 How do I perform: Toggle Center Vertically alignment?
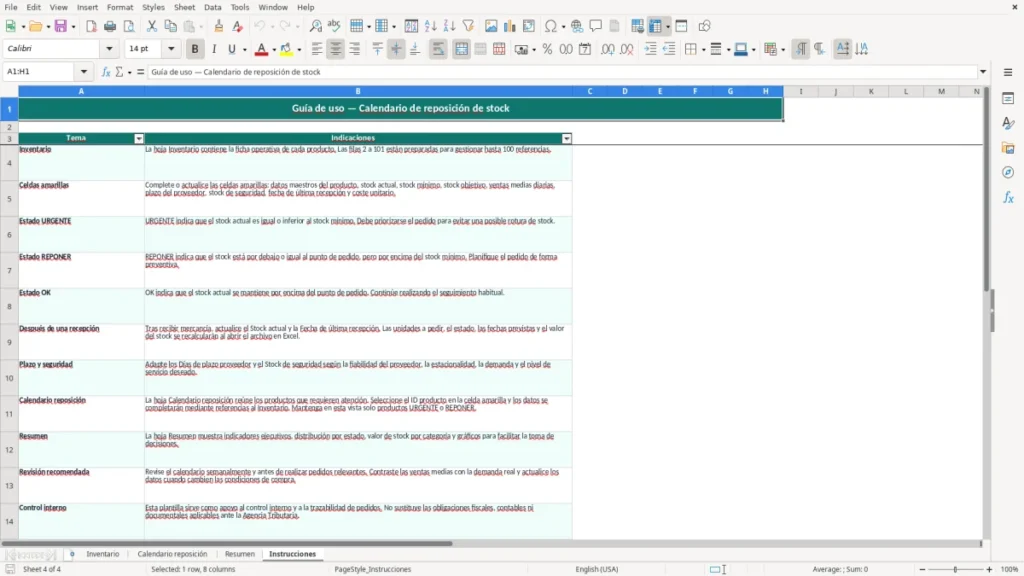pyautogui.click(x=396, y=49)
